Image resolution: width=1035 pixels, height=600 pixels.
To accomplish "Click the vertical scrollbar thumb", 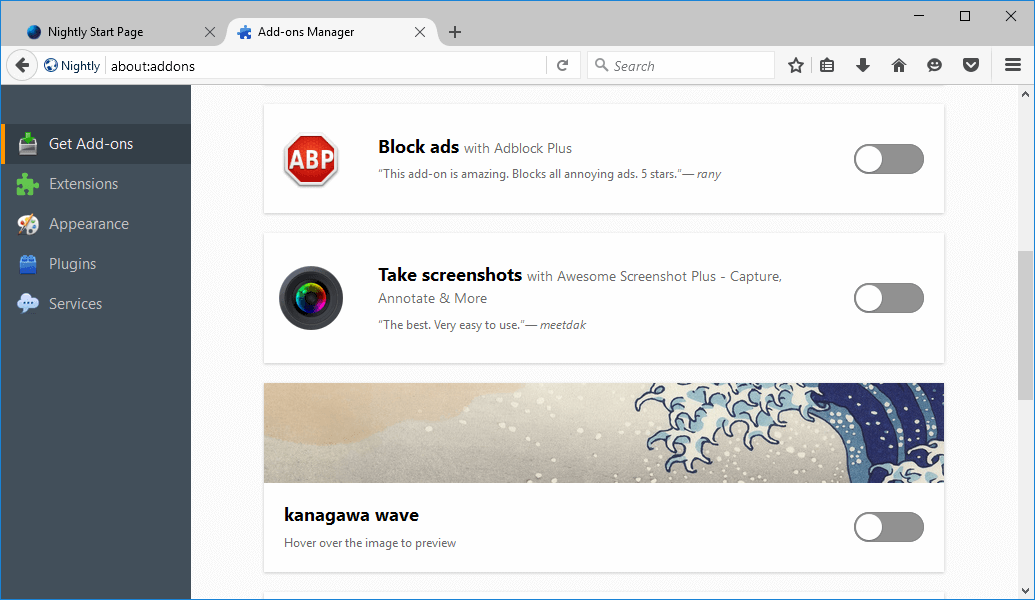I will [1025, 325].
